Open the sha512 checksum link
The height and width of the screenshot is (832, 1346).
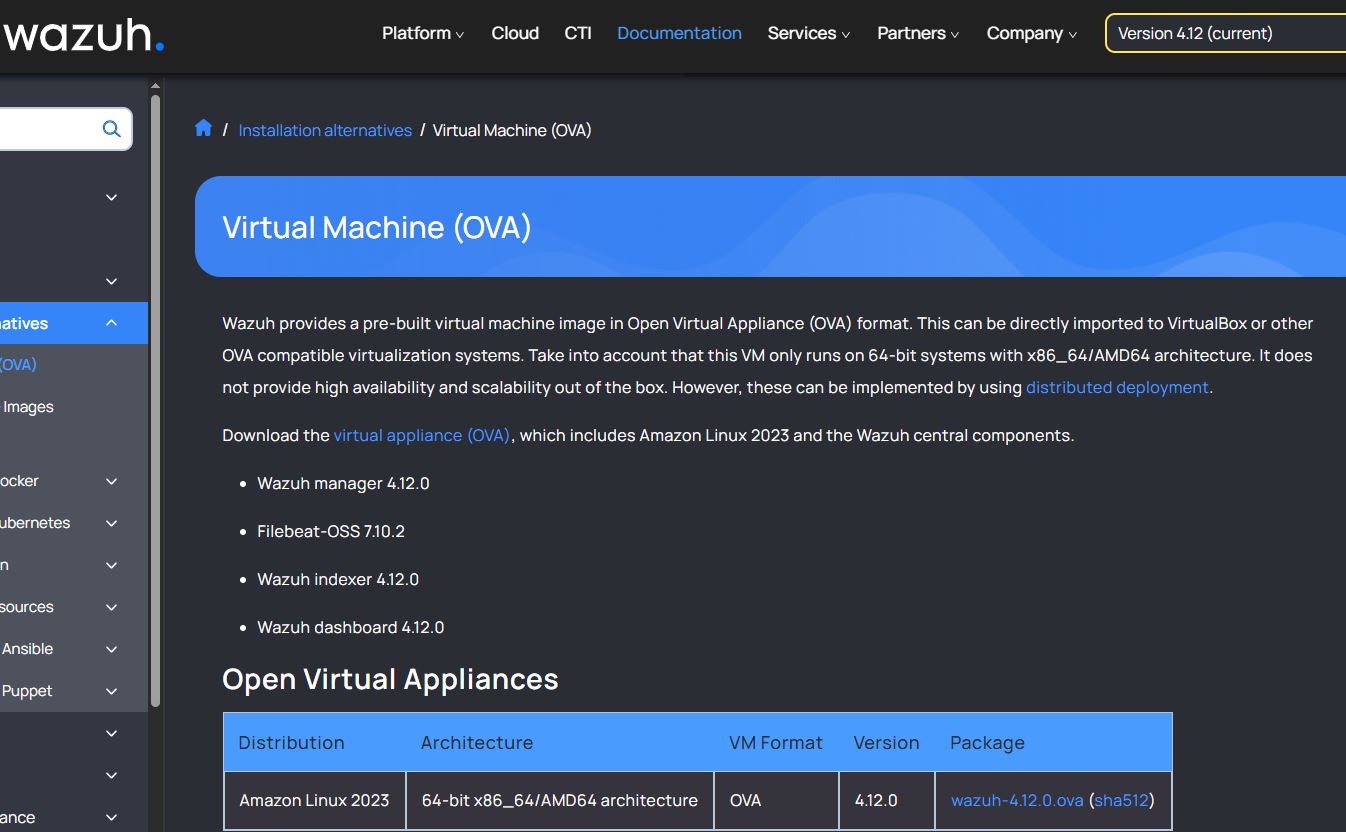[x=1122, y=800]
